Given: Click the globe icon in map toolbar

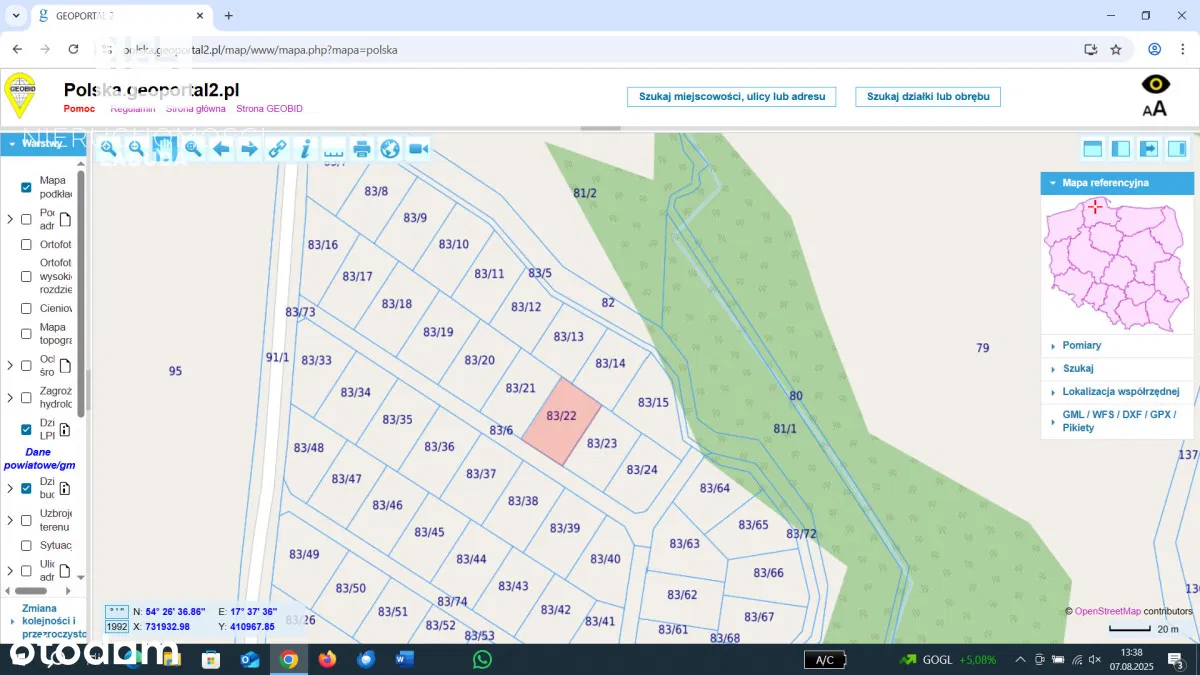Looking at the screenshot, I should [390, 149].
